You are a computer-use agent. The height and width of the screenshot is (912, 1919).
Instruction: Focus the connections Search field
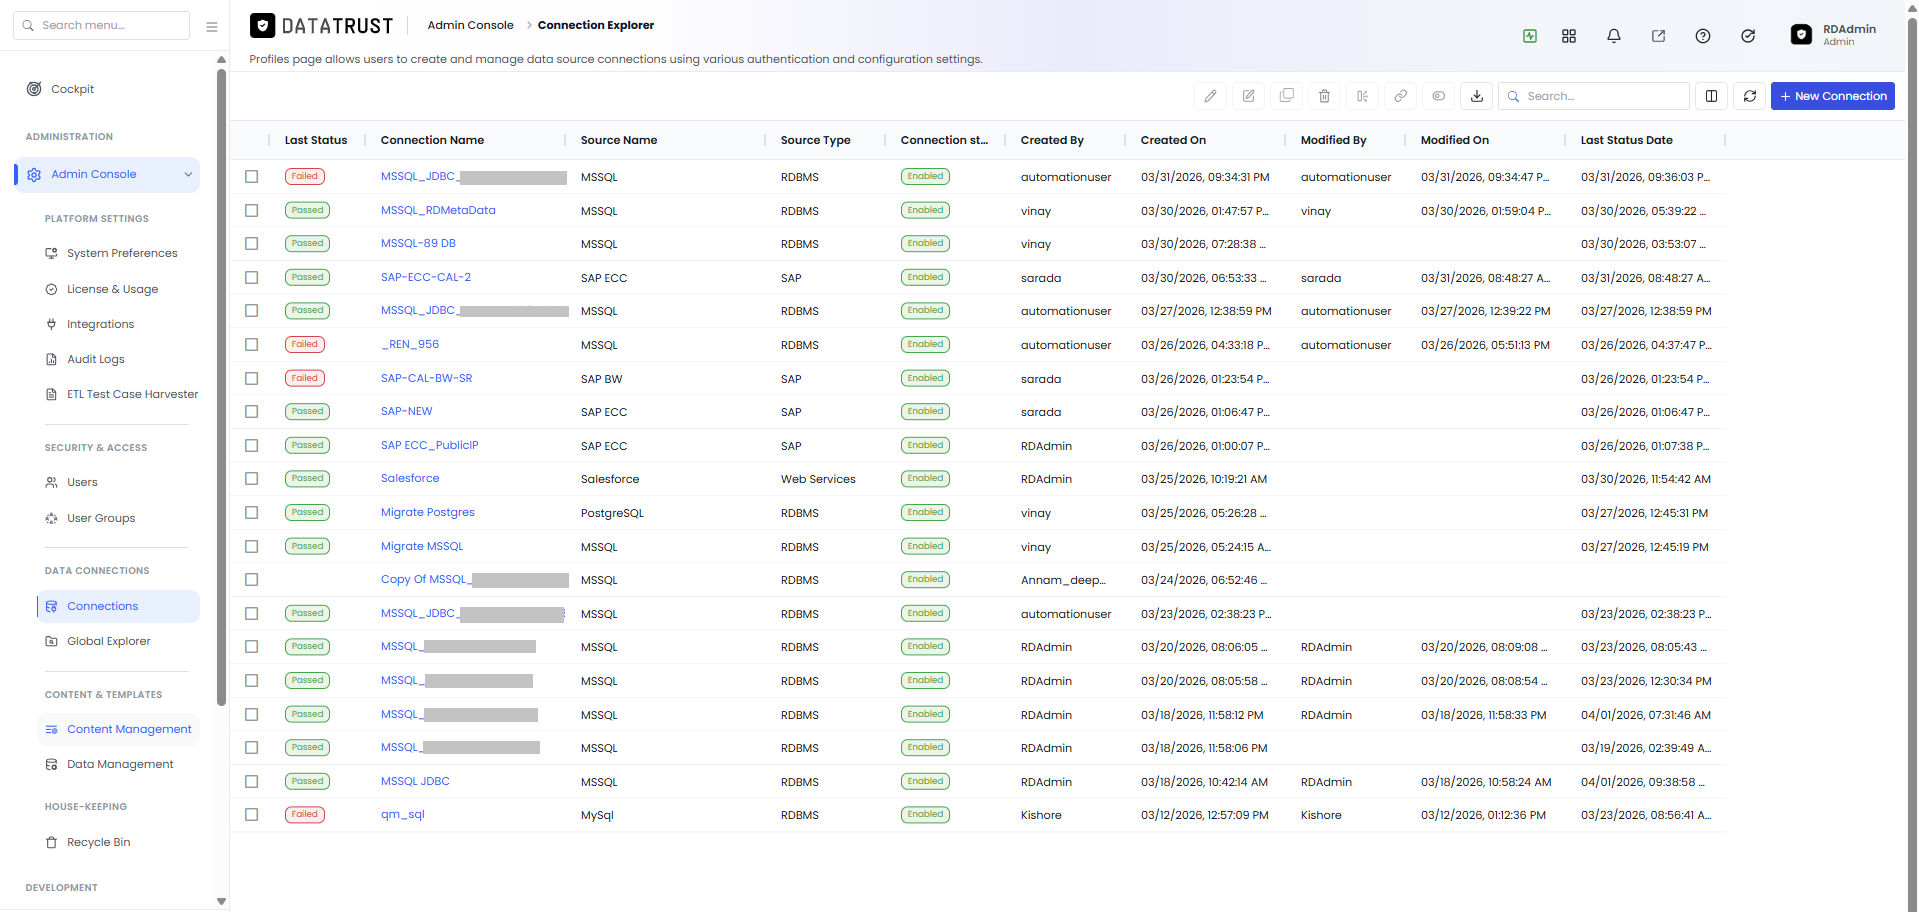click(1594, 96)
